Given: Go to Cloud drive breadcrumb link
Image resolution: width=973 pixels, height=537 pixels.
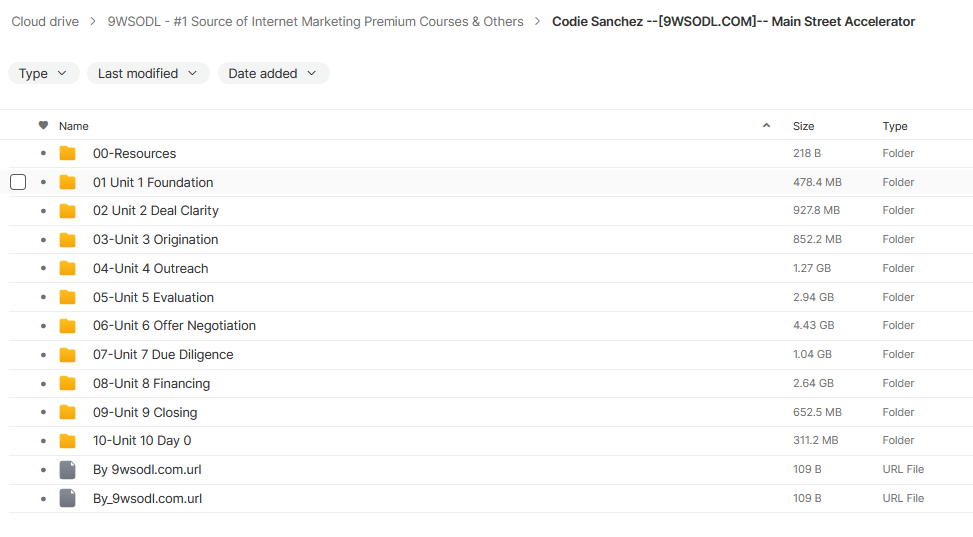Looking at the screenshot, I should tap(44, 21).
